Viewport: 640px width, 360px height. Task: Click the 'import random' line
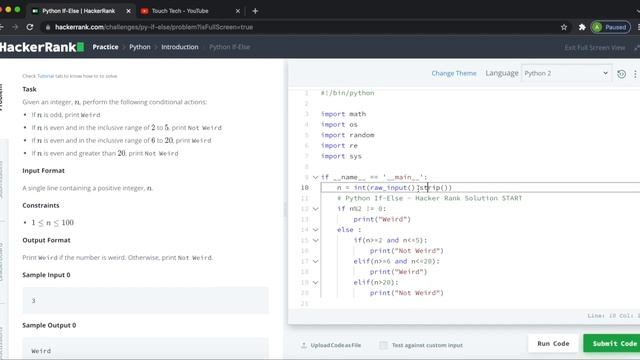(347, 135)
